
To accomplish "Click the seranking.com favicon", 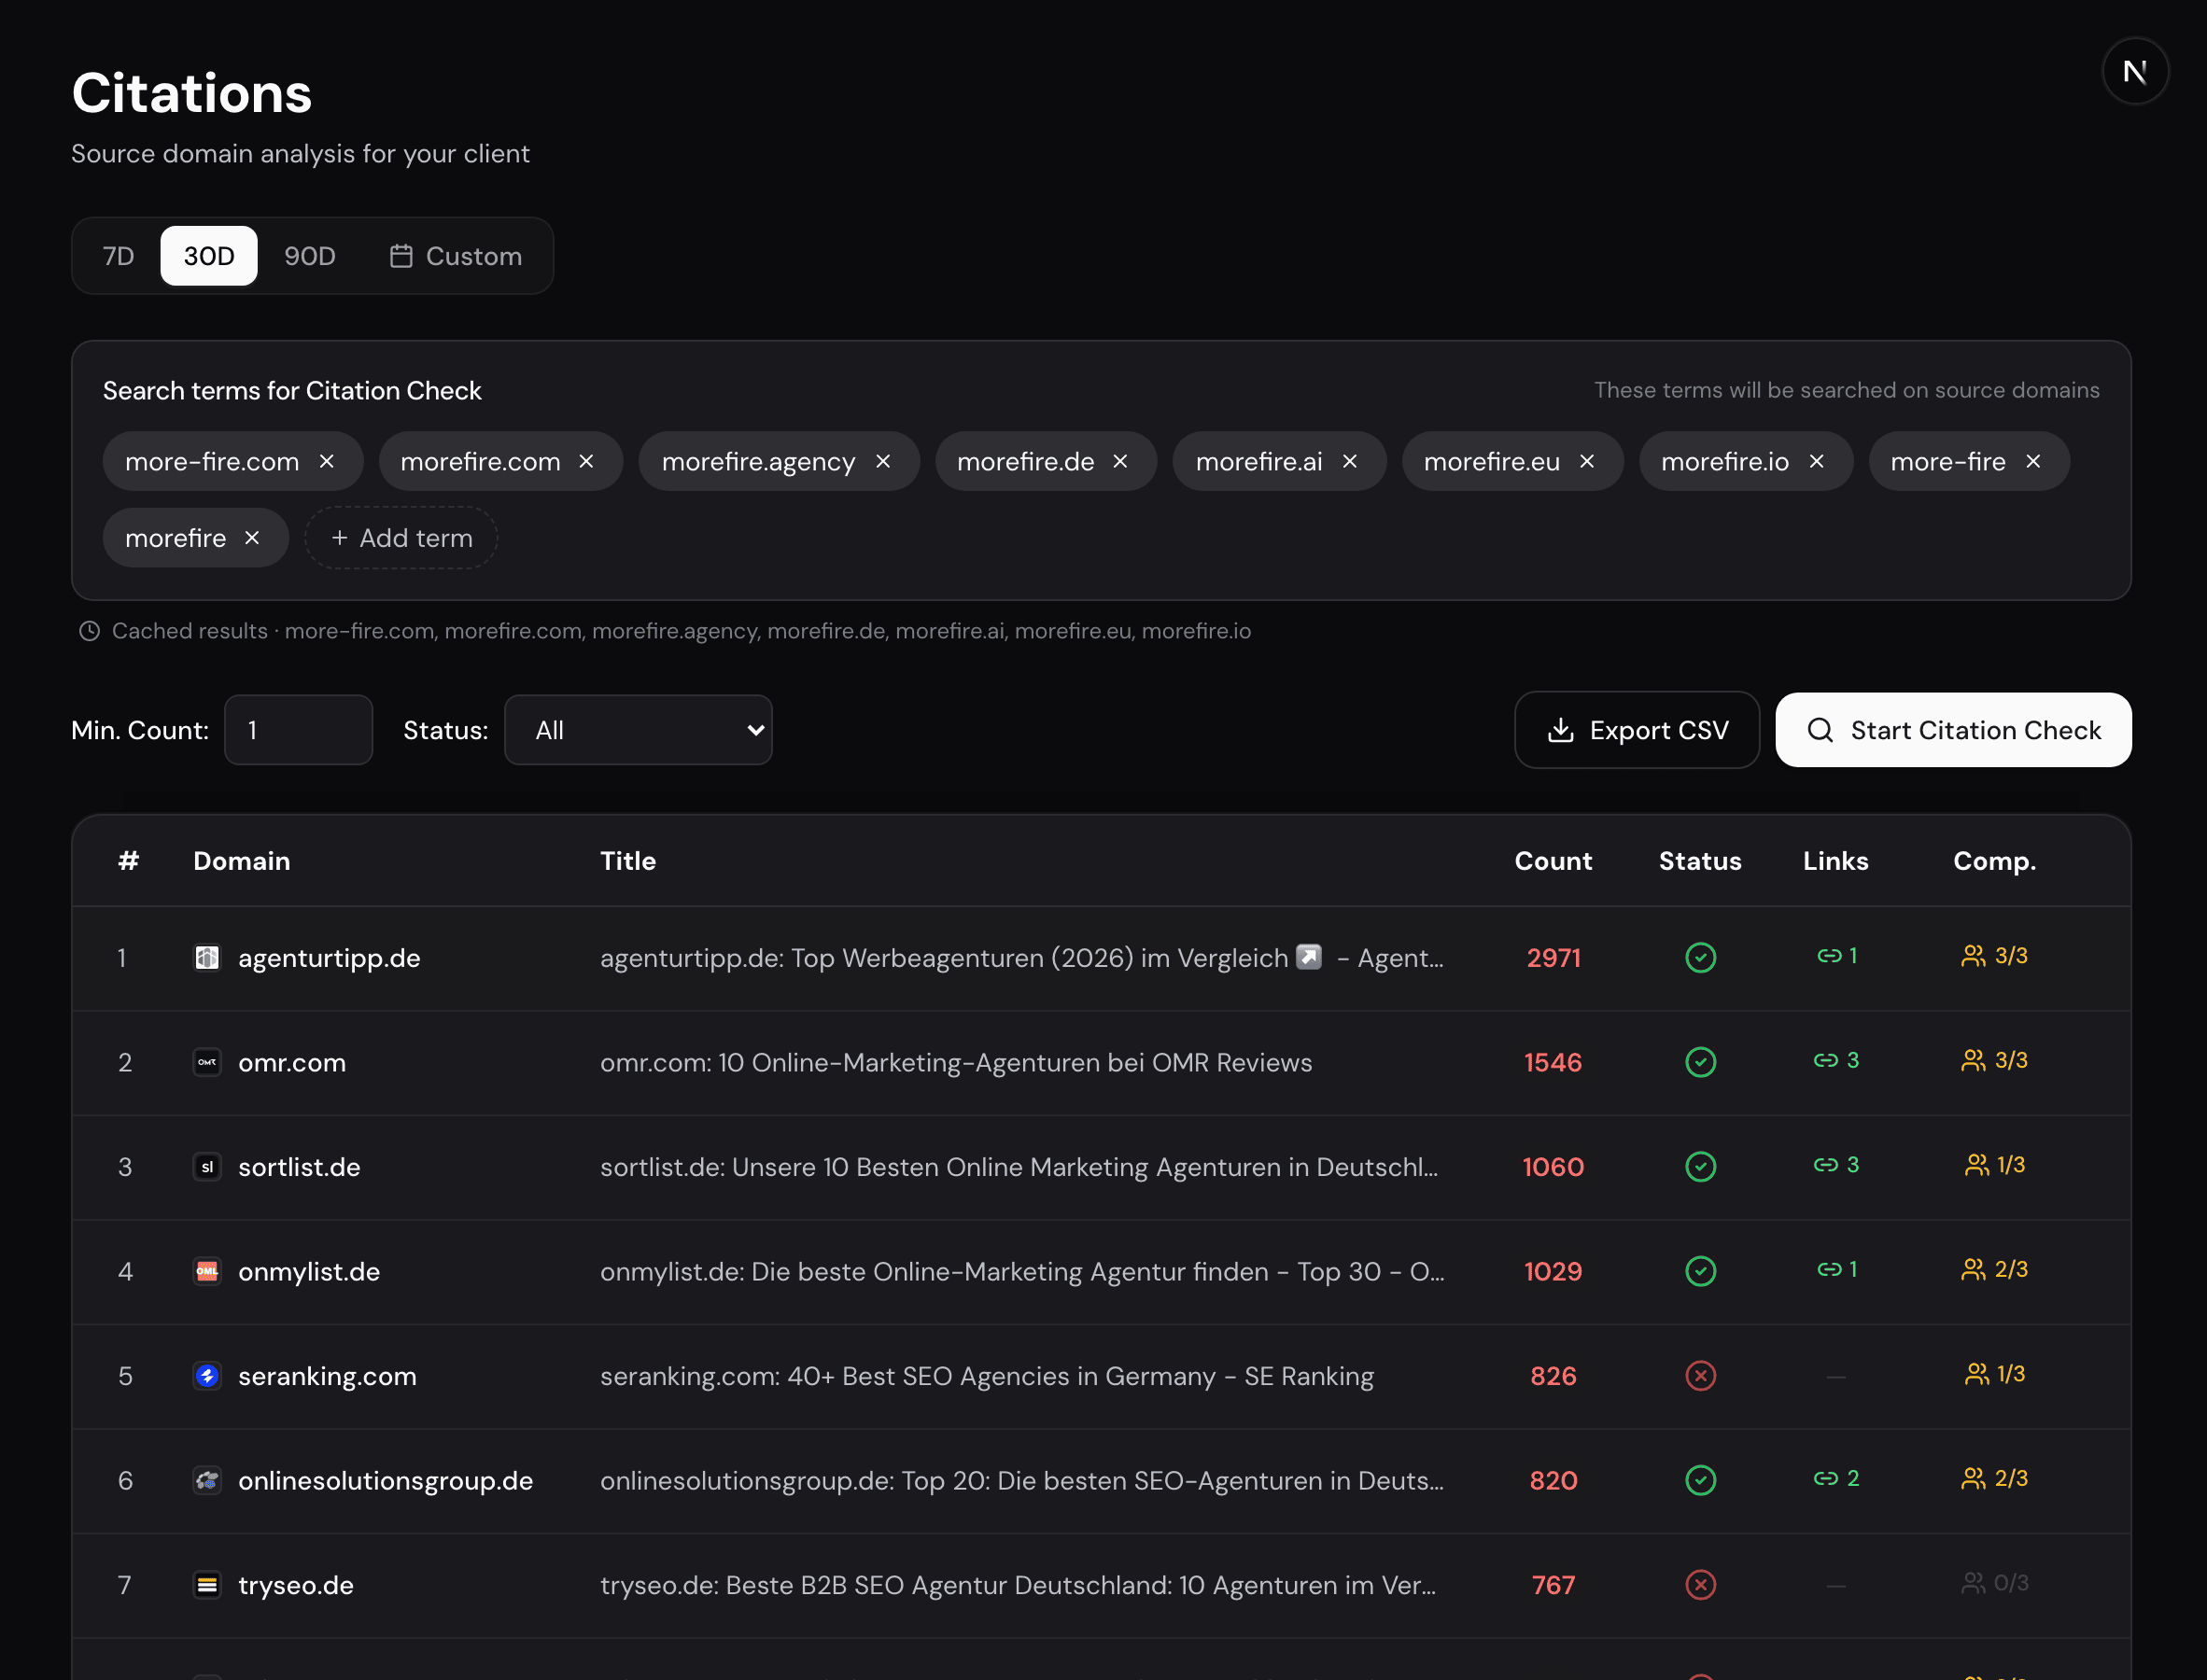I will pyautogui.click(x=207, y=1376).
